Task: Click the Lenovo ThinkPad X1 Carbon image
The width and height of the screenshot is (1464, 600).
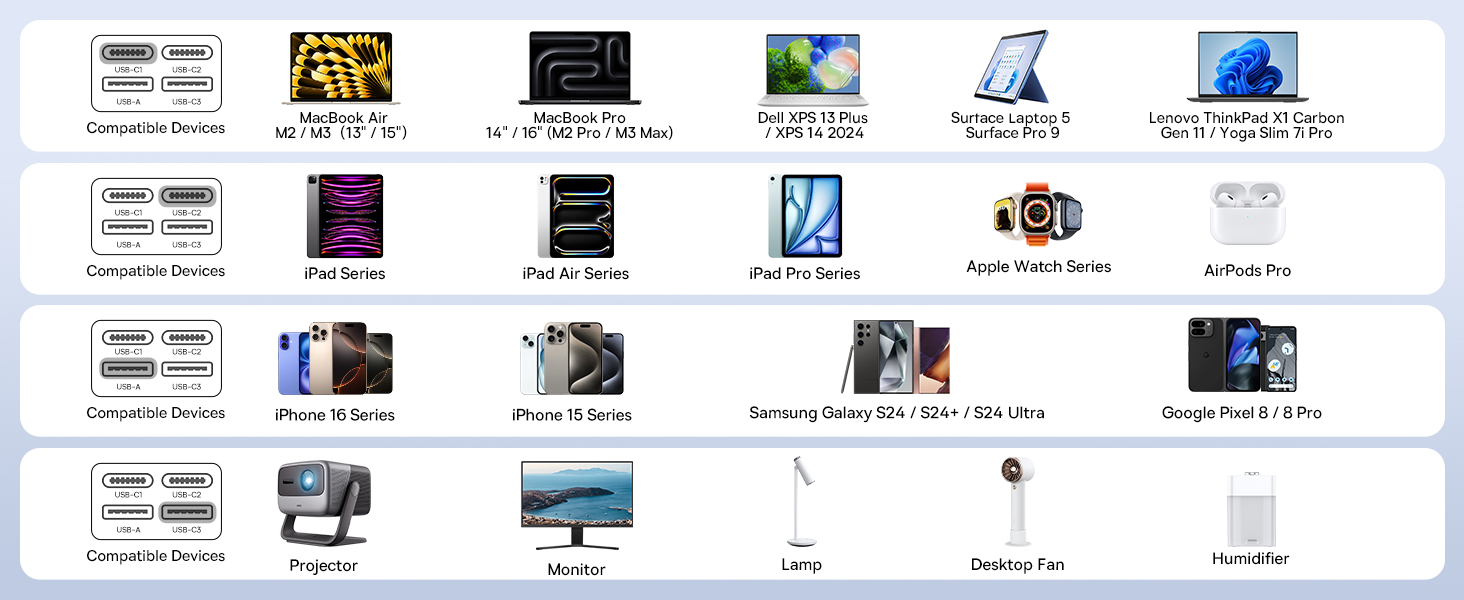Action: click(1247, 67)
